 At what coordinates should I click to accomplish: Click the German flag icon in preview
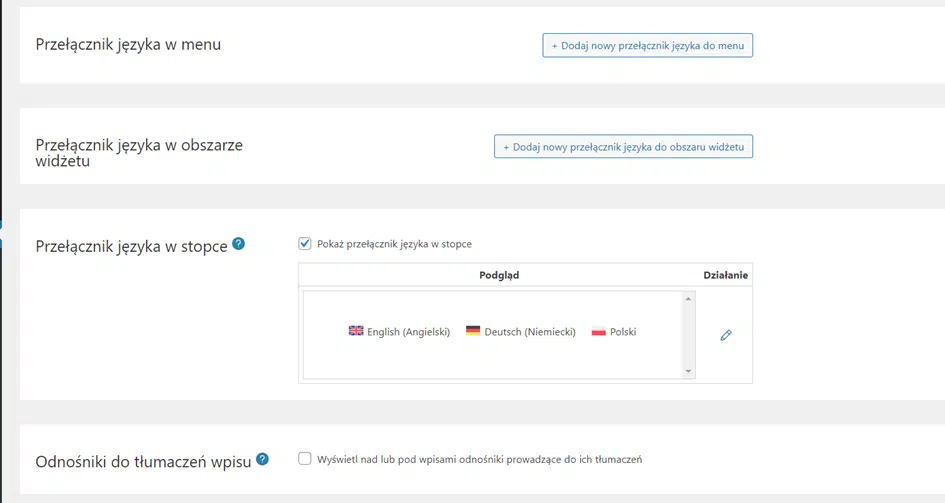click(x=473, y=331)
